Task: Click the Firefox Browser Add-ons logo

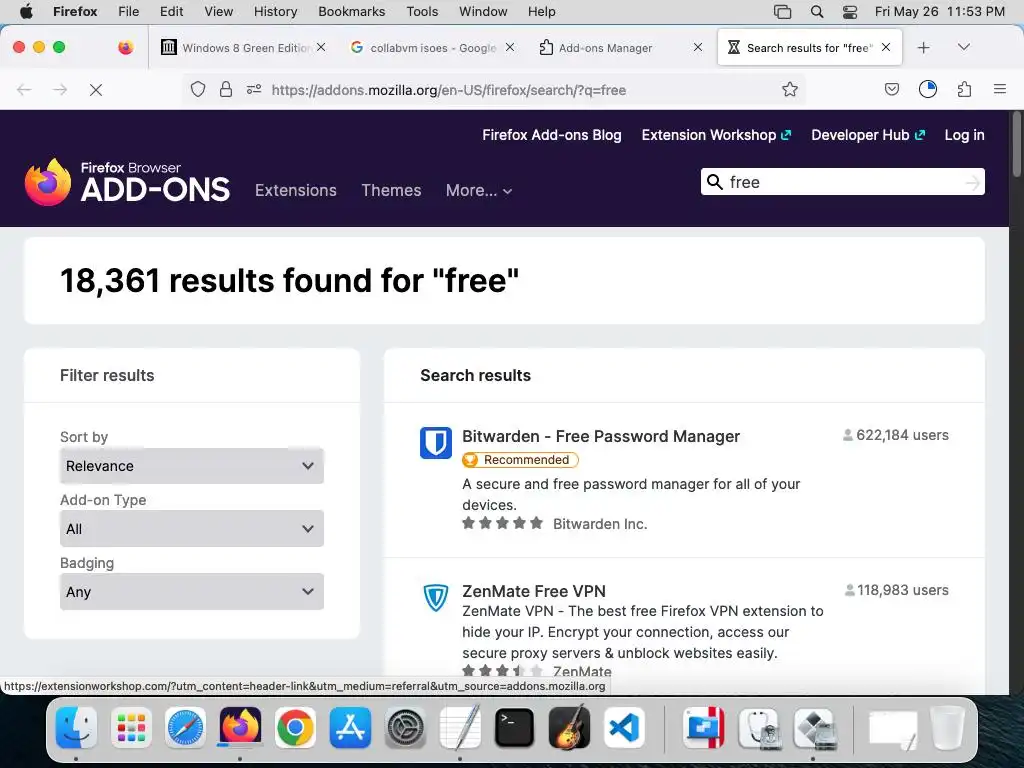Action: 127,182
